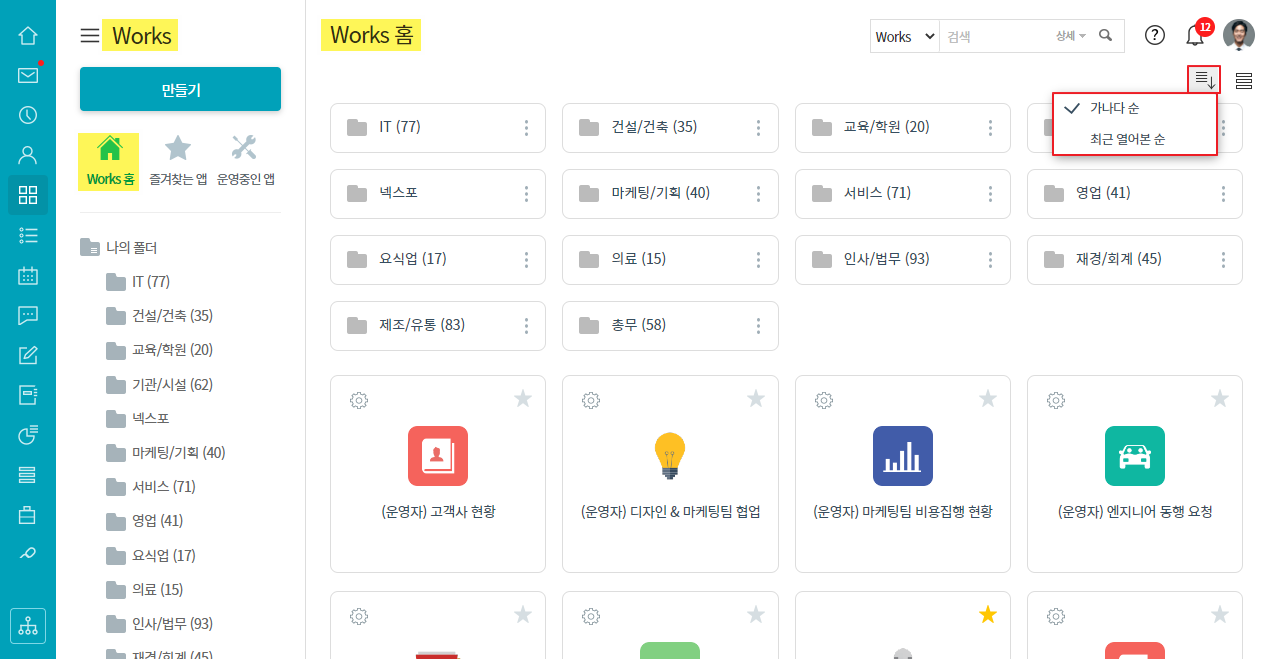The image size is (1283, 659).
Task: Click the 만들기 button
Action: pos(180,89)
